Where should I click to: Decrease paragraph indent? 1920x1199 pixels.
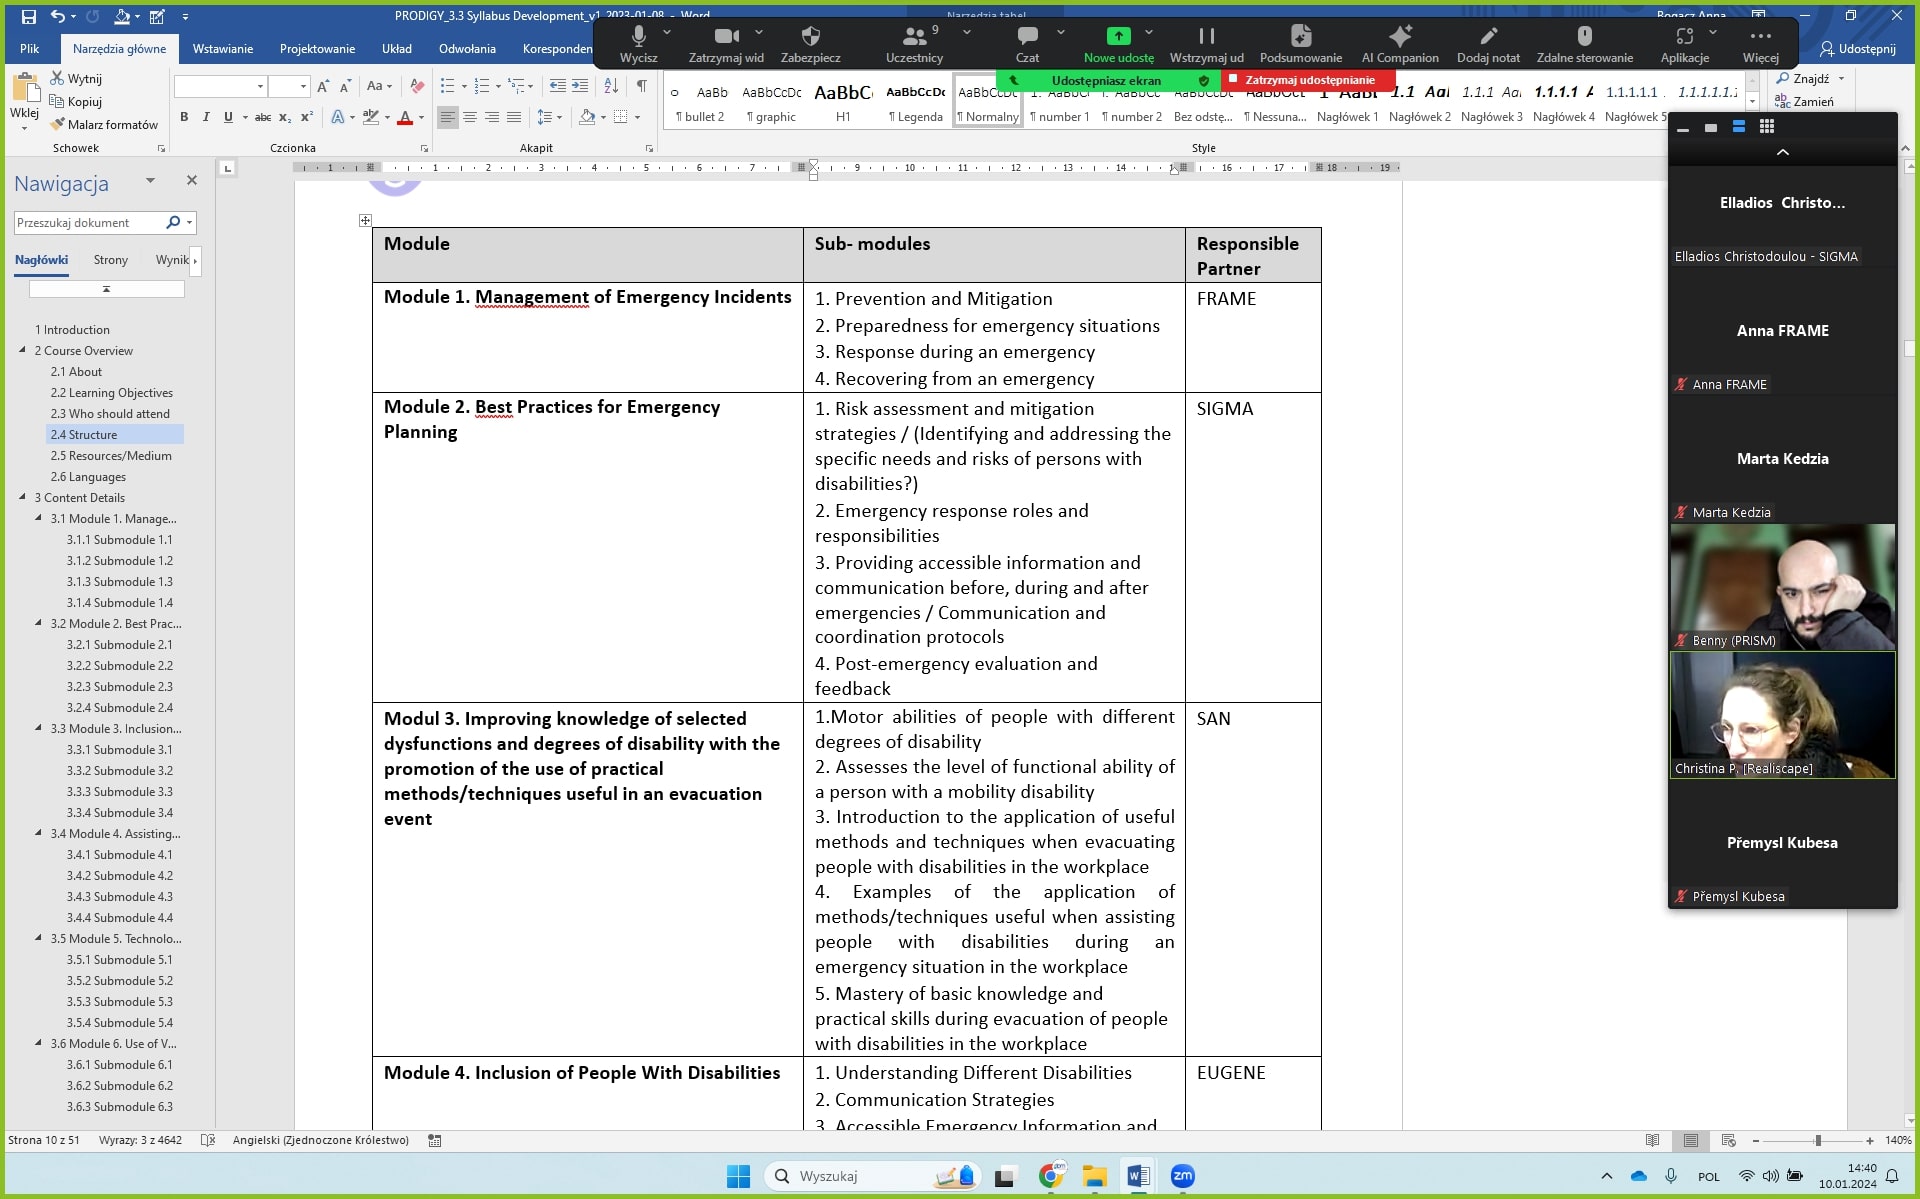coord(558,86)
